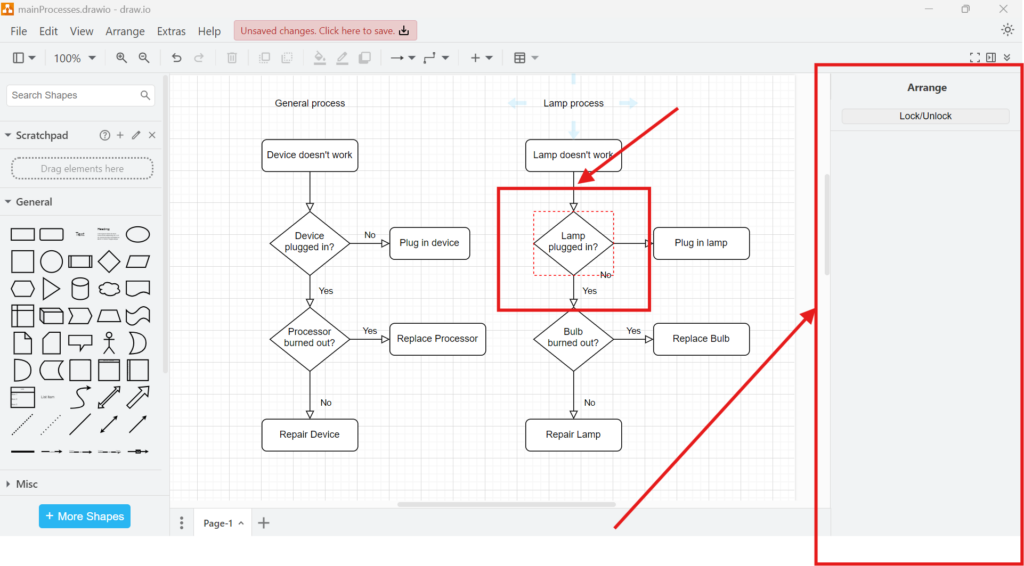Click the More Shapes button
The image size is (1024, 566).
click(x=85, y=516)
